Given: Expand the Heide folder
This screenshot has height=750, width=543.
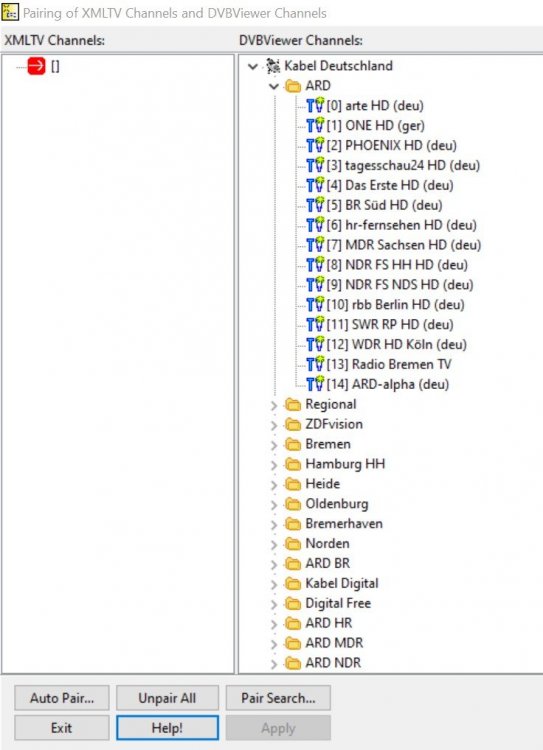Looking at the screenshot, I should 274,485.
